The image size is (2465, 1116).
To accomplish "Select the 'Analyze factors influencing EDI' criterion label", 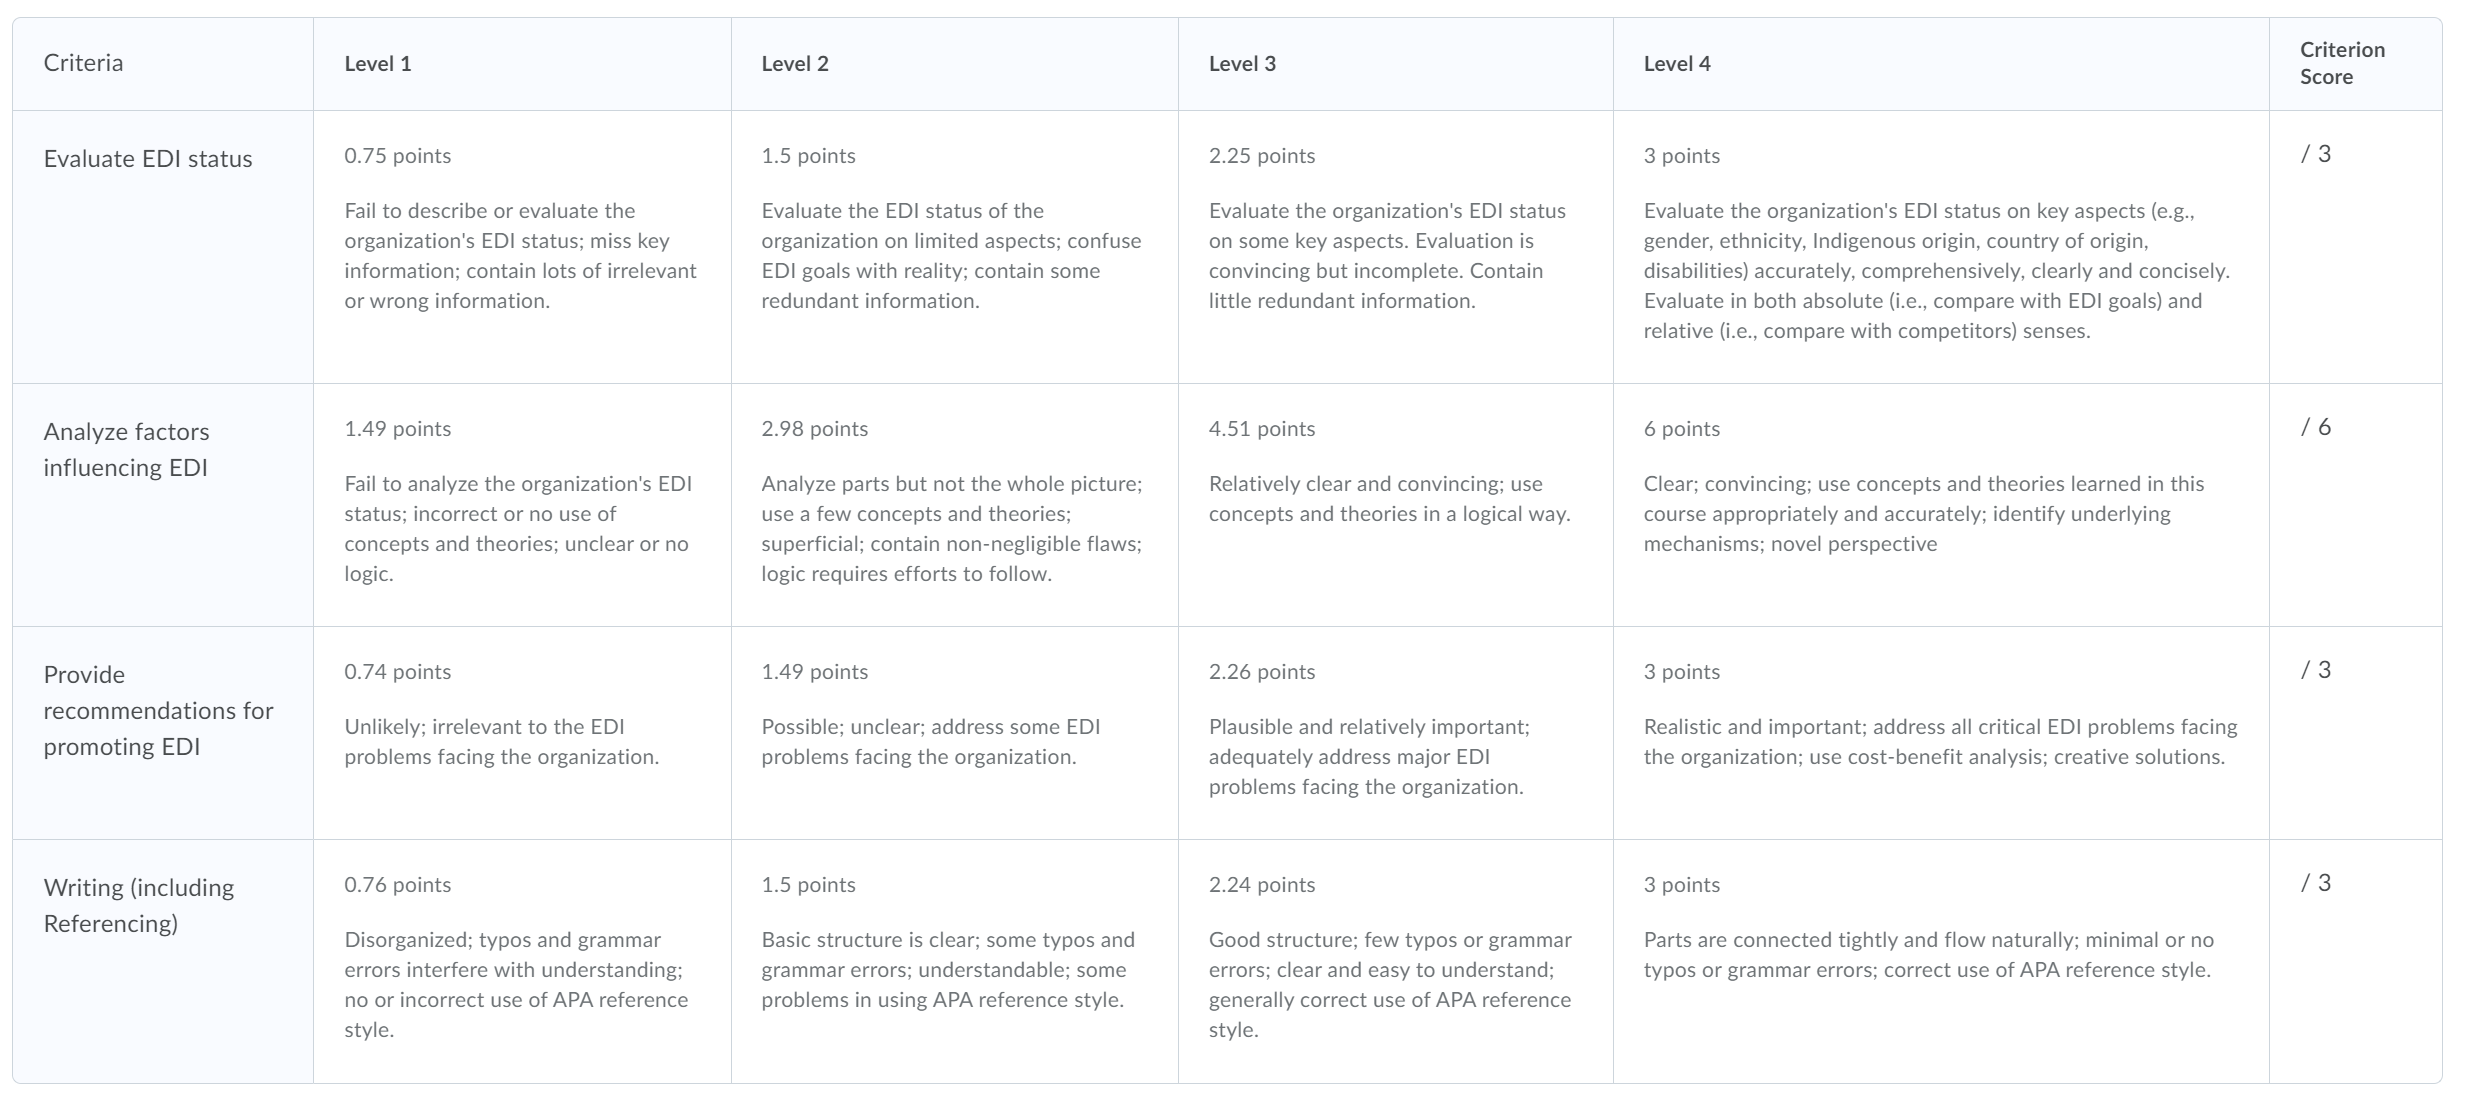I will [126, 450].
